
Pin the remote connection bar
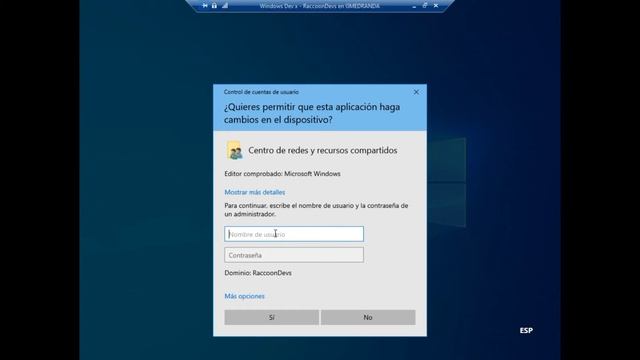(205, 6)
